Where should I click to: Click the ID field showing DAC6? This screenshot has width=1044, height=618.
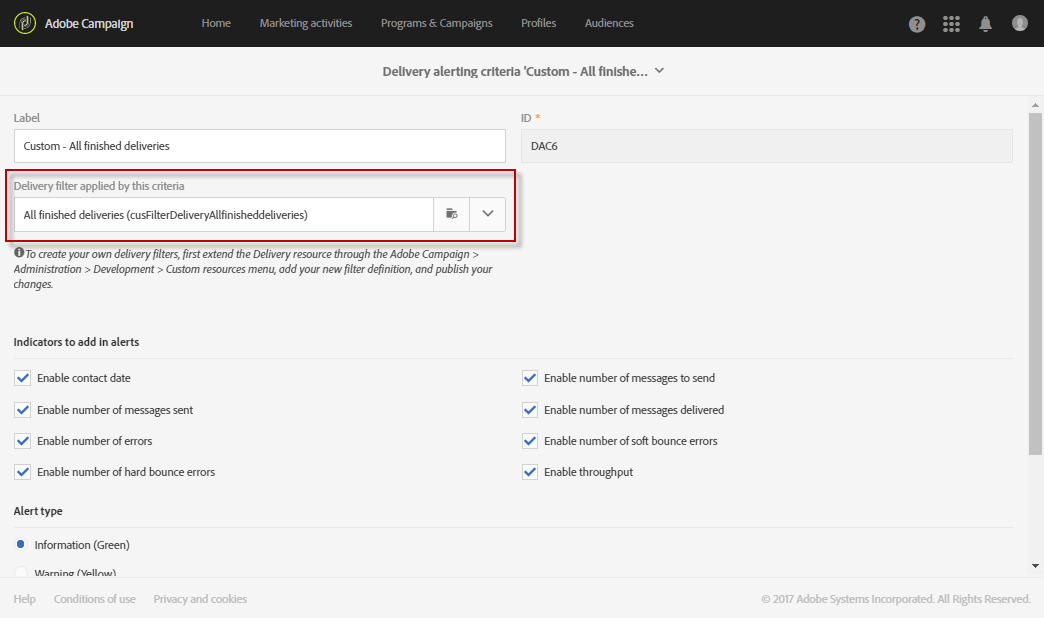pyautogui.click(x=767, y=146)
